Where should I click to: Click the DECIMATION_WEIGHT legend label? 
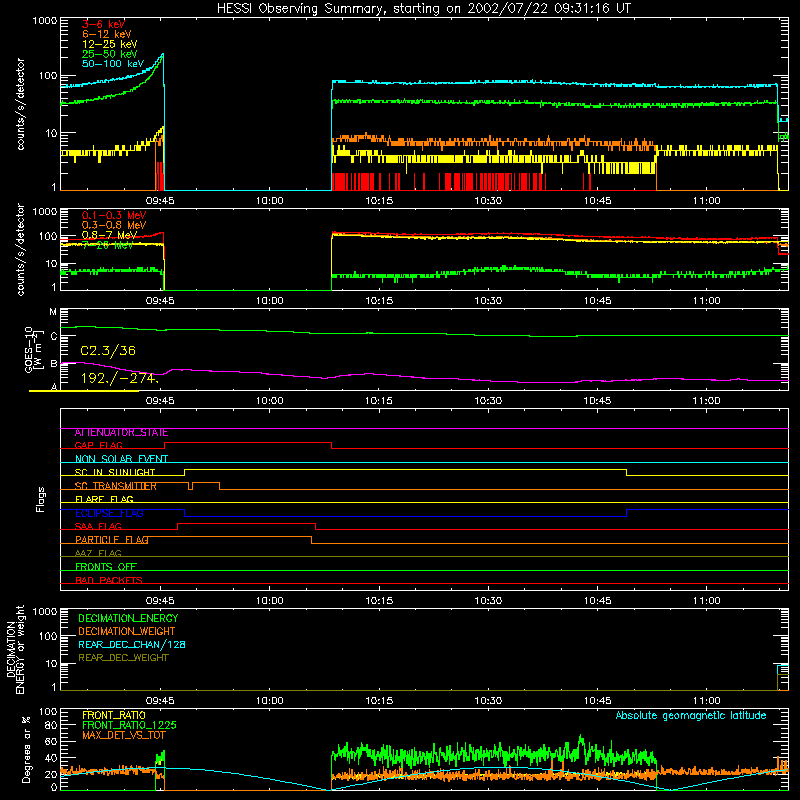pyautogui.click(x=127, y=631)
